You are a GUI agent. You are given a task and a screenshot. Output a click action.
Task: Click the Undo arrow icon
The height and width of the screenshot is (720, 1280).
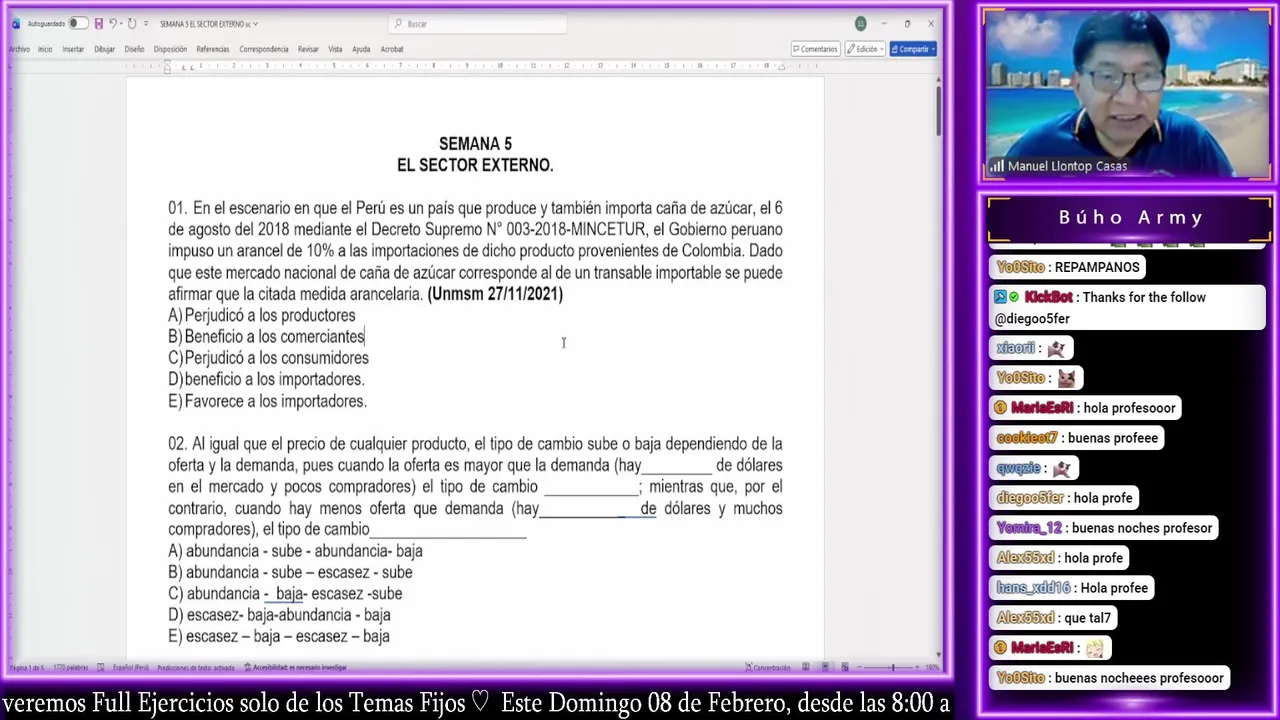point(113,24)
